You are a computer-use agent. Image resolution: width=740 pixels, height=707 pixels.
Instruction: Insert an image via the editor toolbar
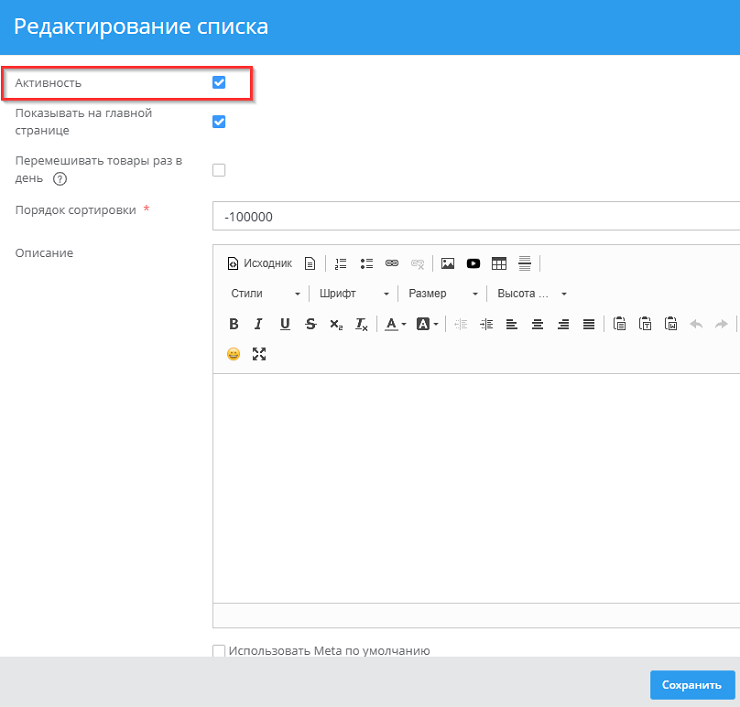click(448, 264)
